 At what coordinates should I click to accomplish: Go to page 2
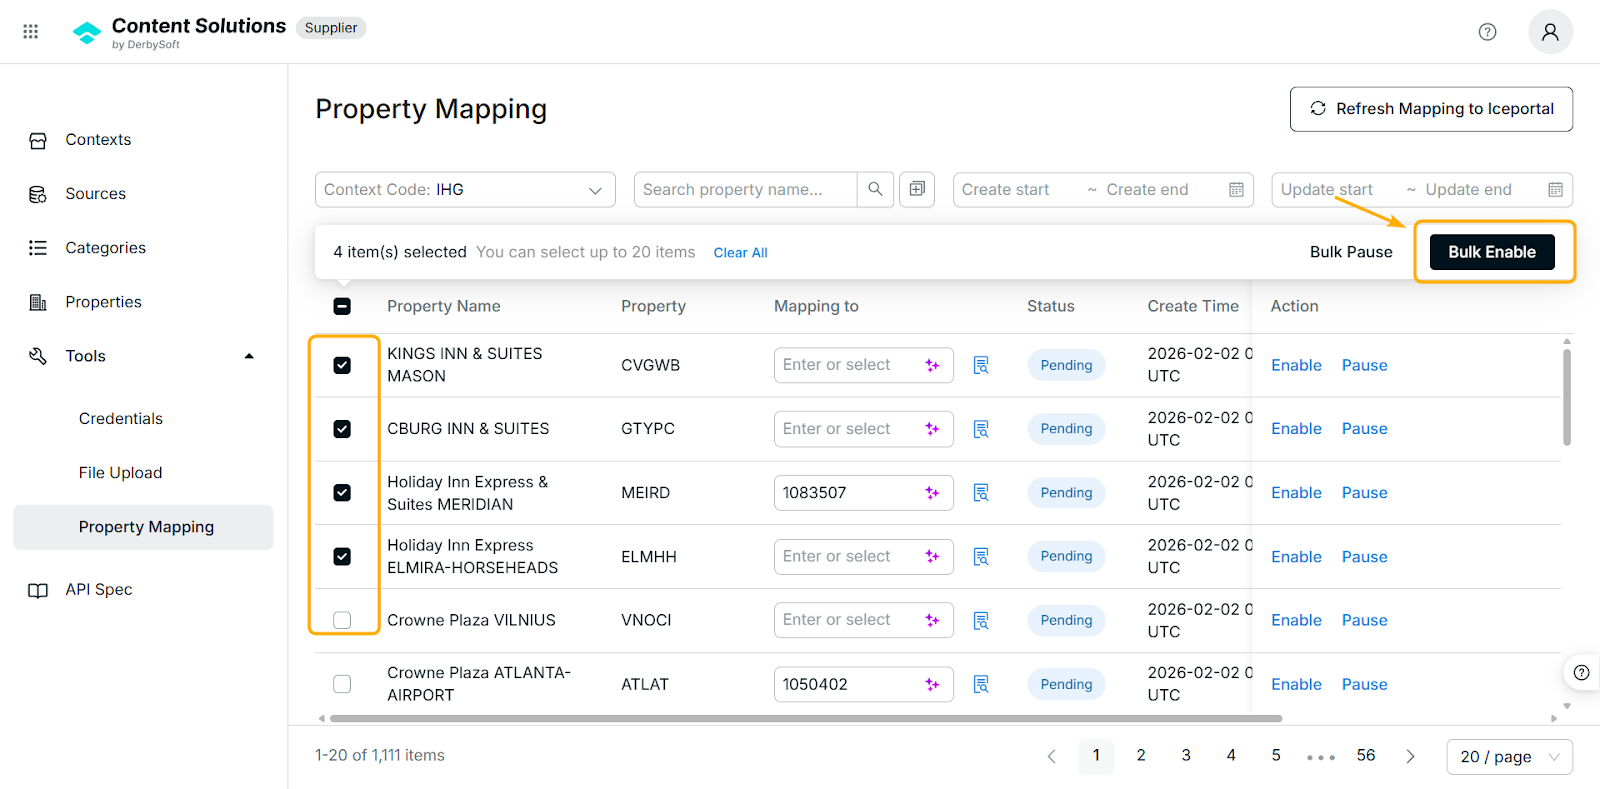[1141, 756]
